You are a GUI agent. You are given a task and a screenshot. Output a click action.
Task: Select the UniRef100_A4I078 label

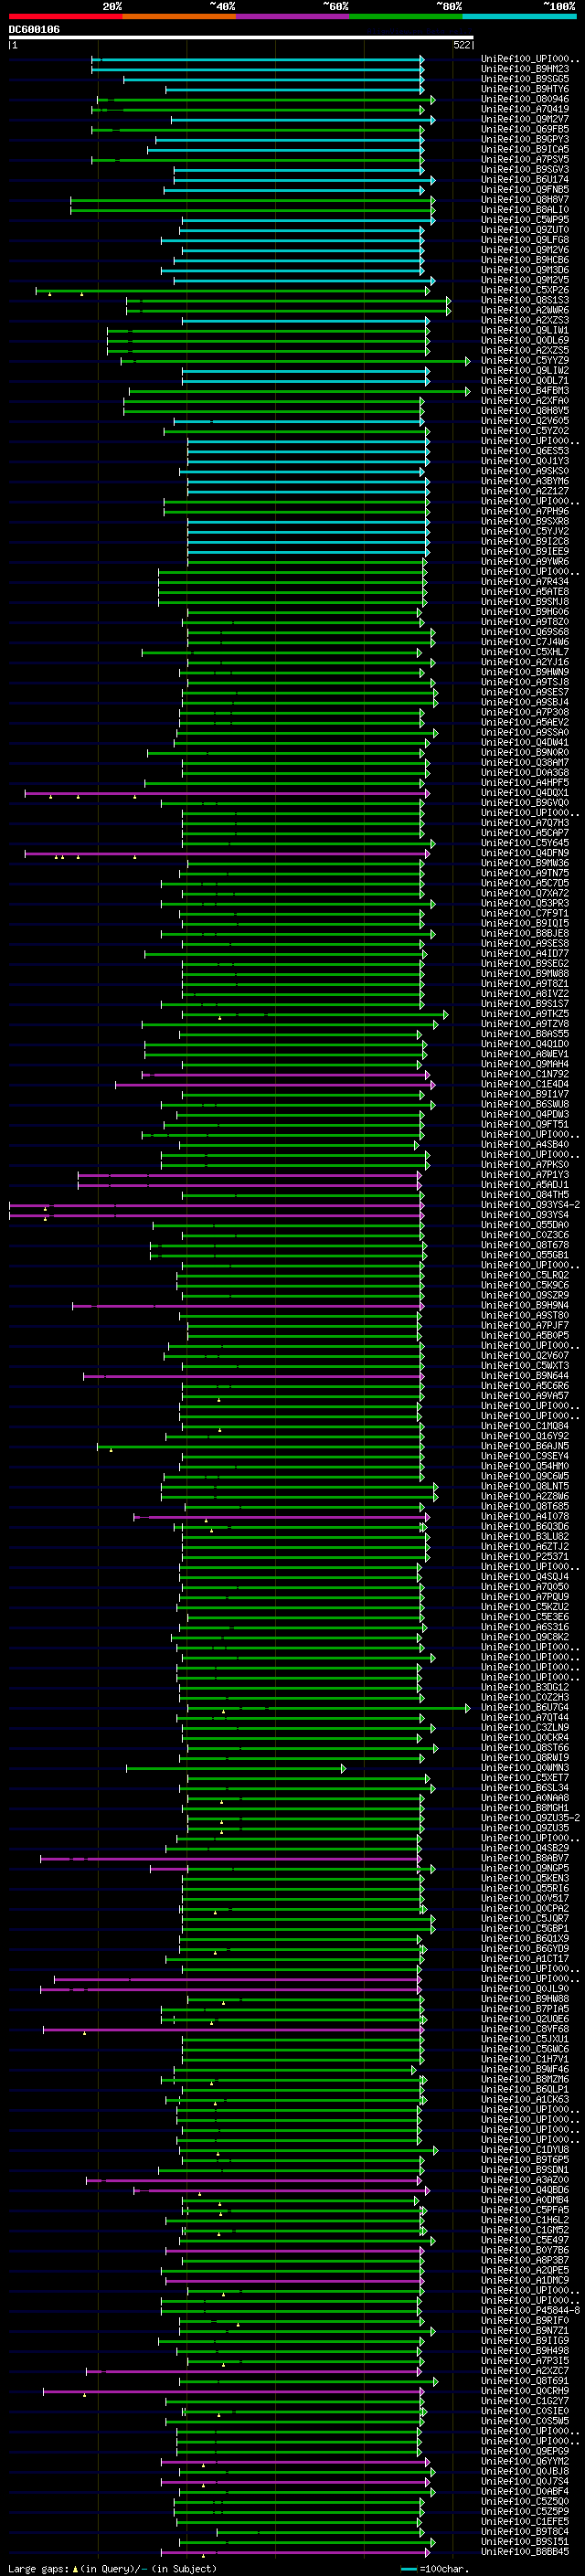click(525, 1517)
